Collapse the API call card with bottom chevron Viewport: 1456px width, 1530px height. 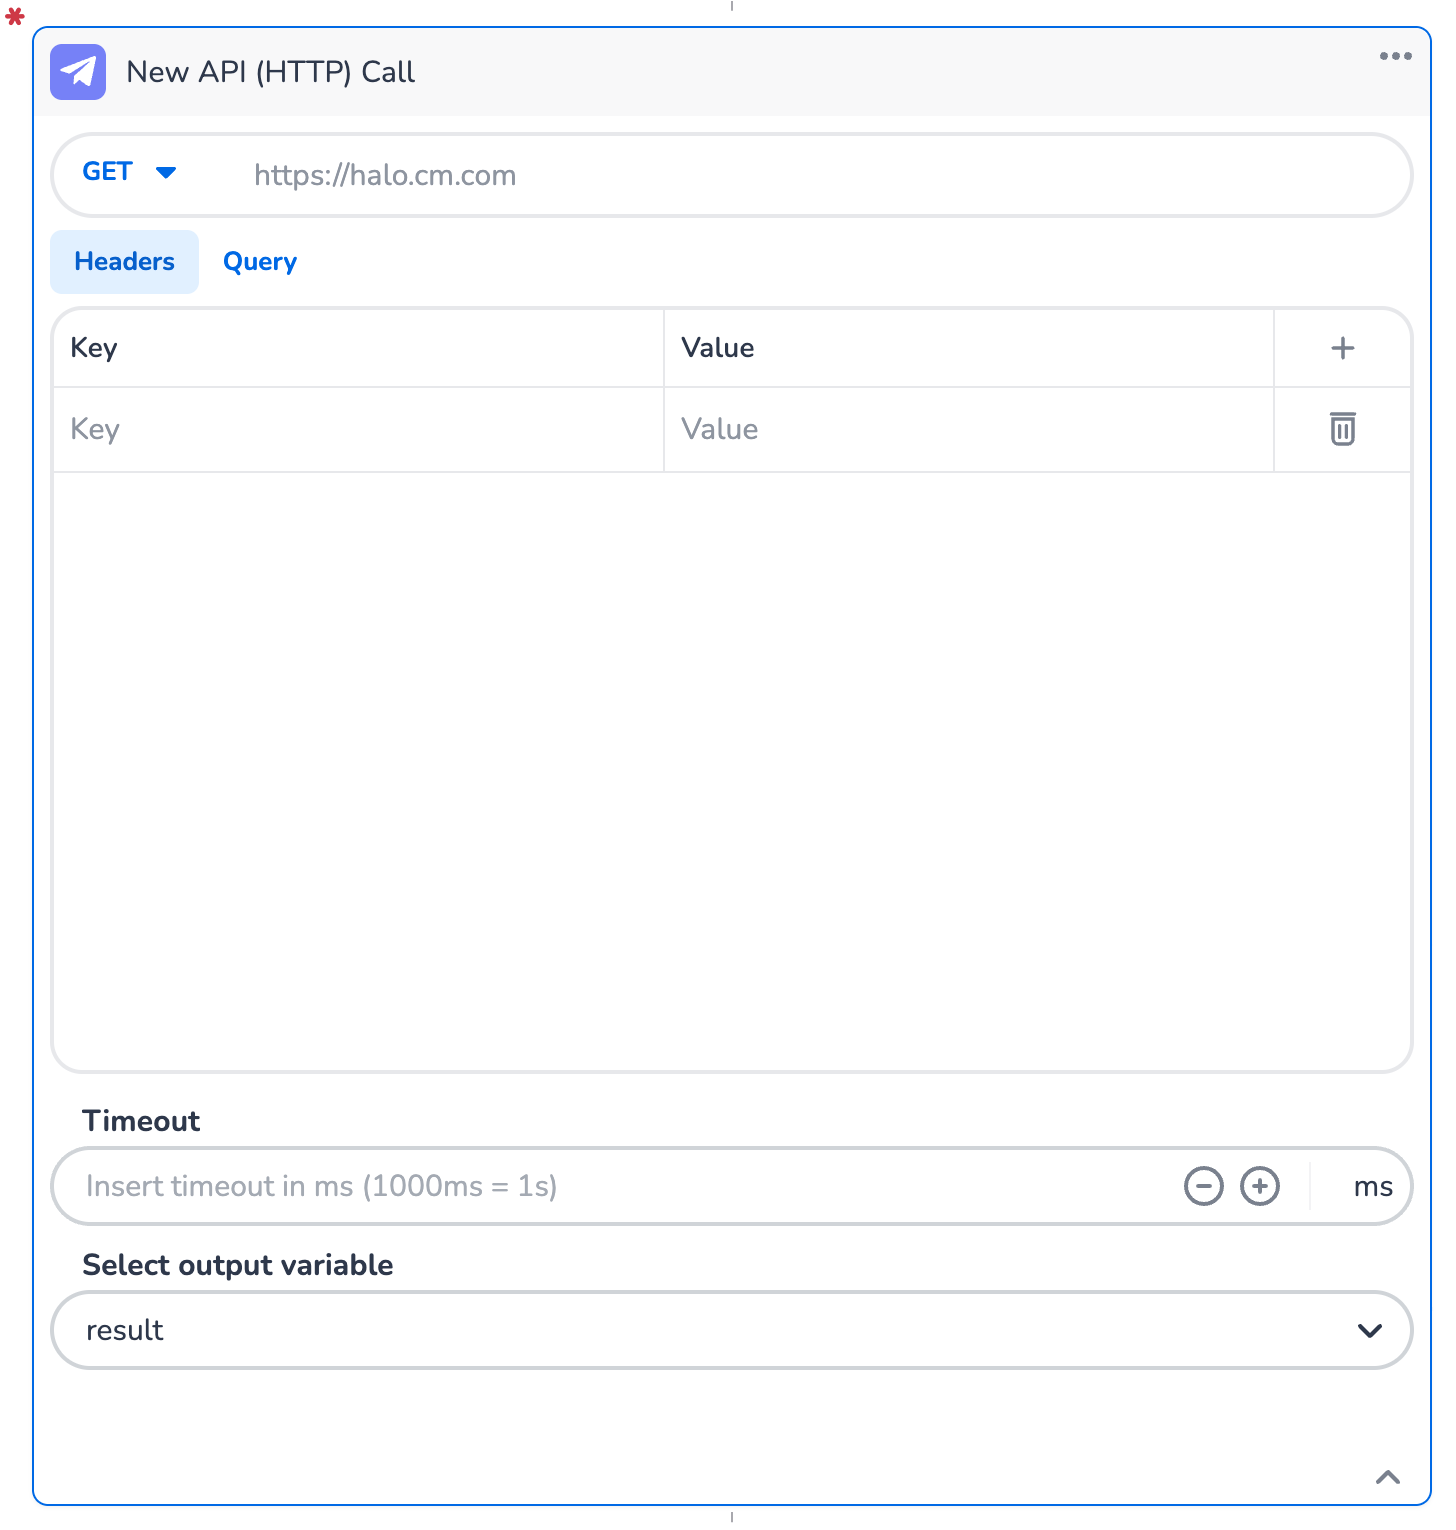pyautogui.click(x=1387, y=1477)
